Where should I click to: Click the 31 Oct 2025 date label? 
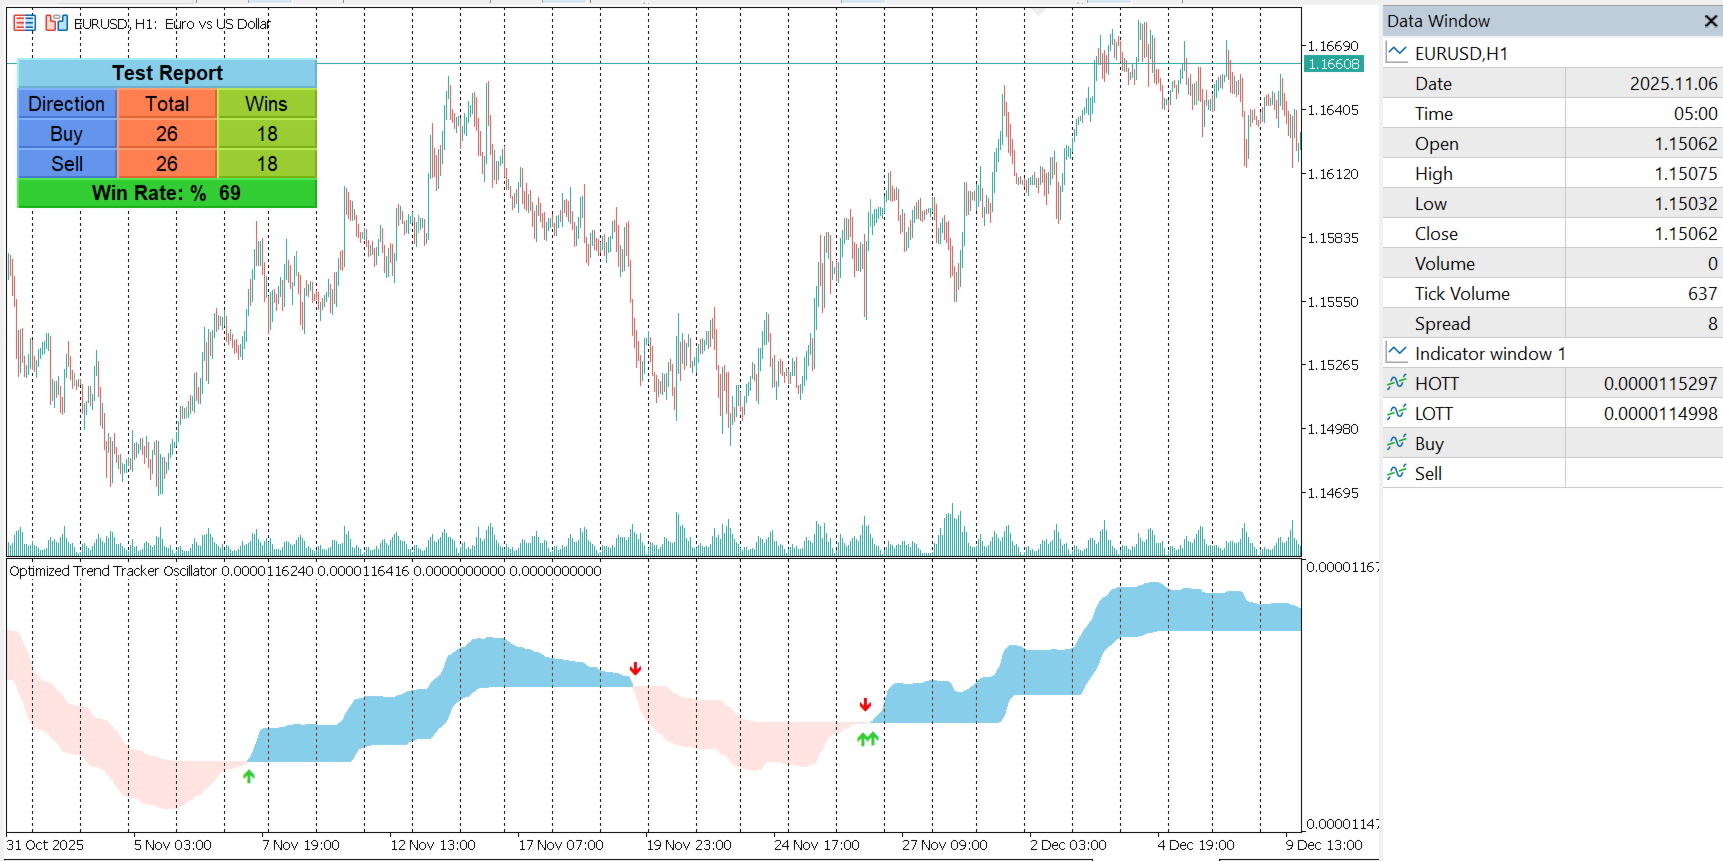pos(46,845)
